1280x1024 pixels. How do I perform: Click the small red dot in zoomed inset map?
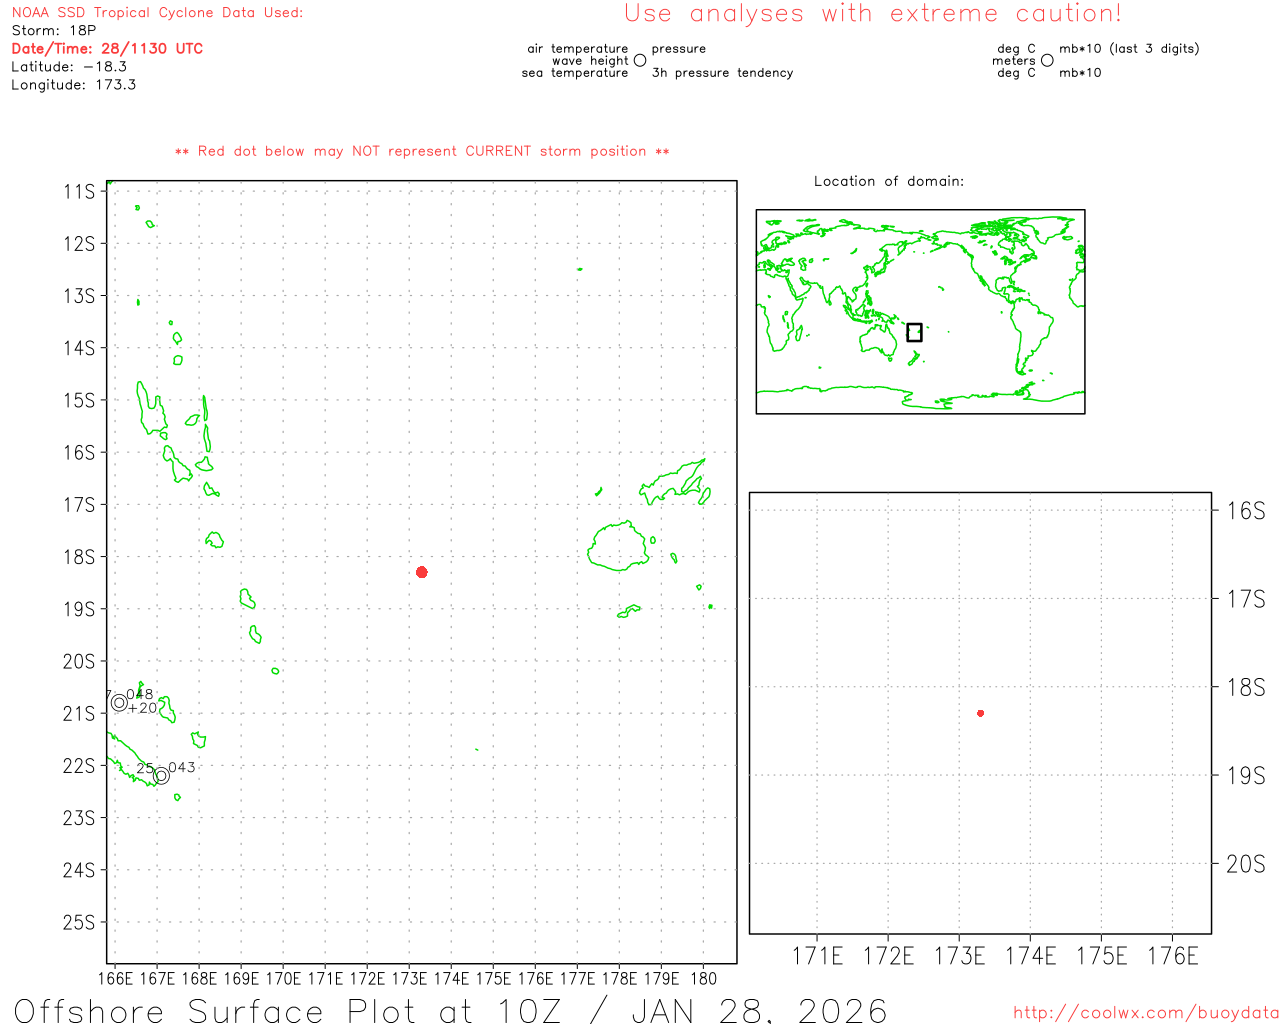click(x=980, y=713)
